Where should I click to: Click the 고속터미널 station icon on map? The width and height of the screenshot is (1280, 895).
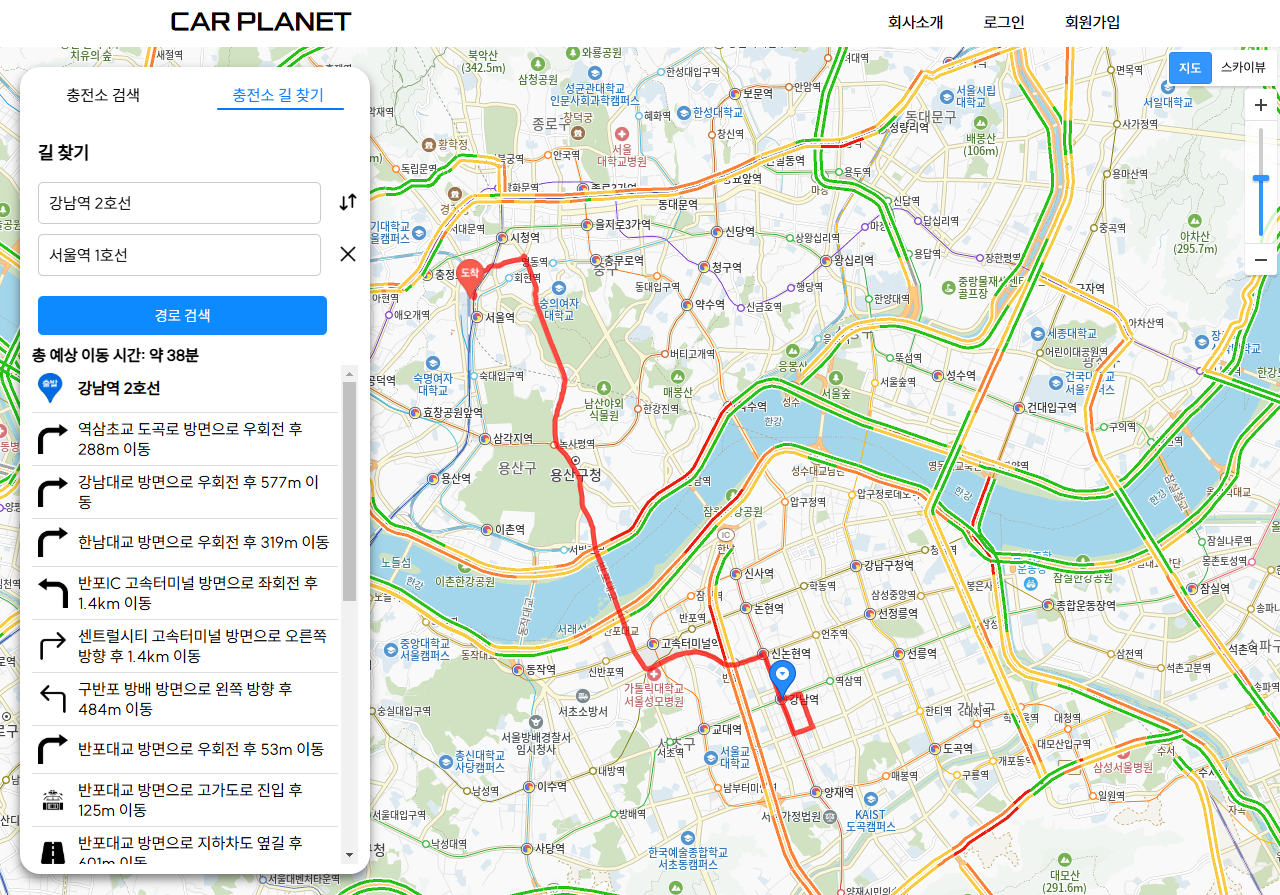point(652,643)
